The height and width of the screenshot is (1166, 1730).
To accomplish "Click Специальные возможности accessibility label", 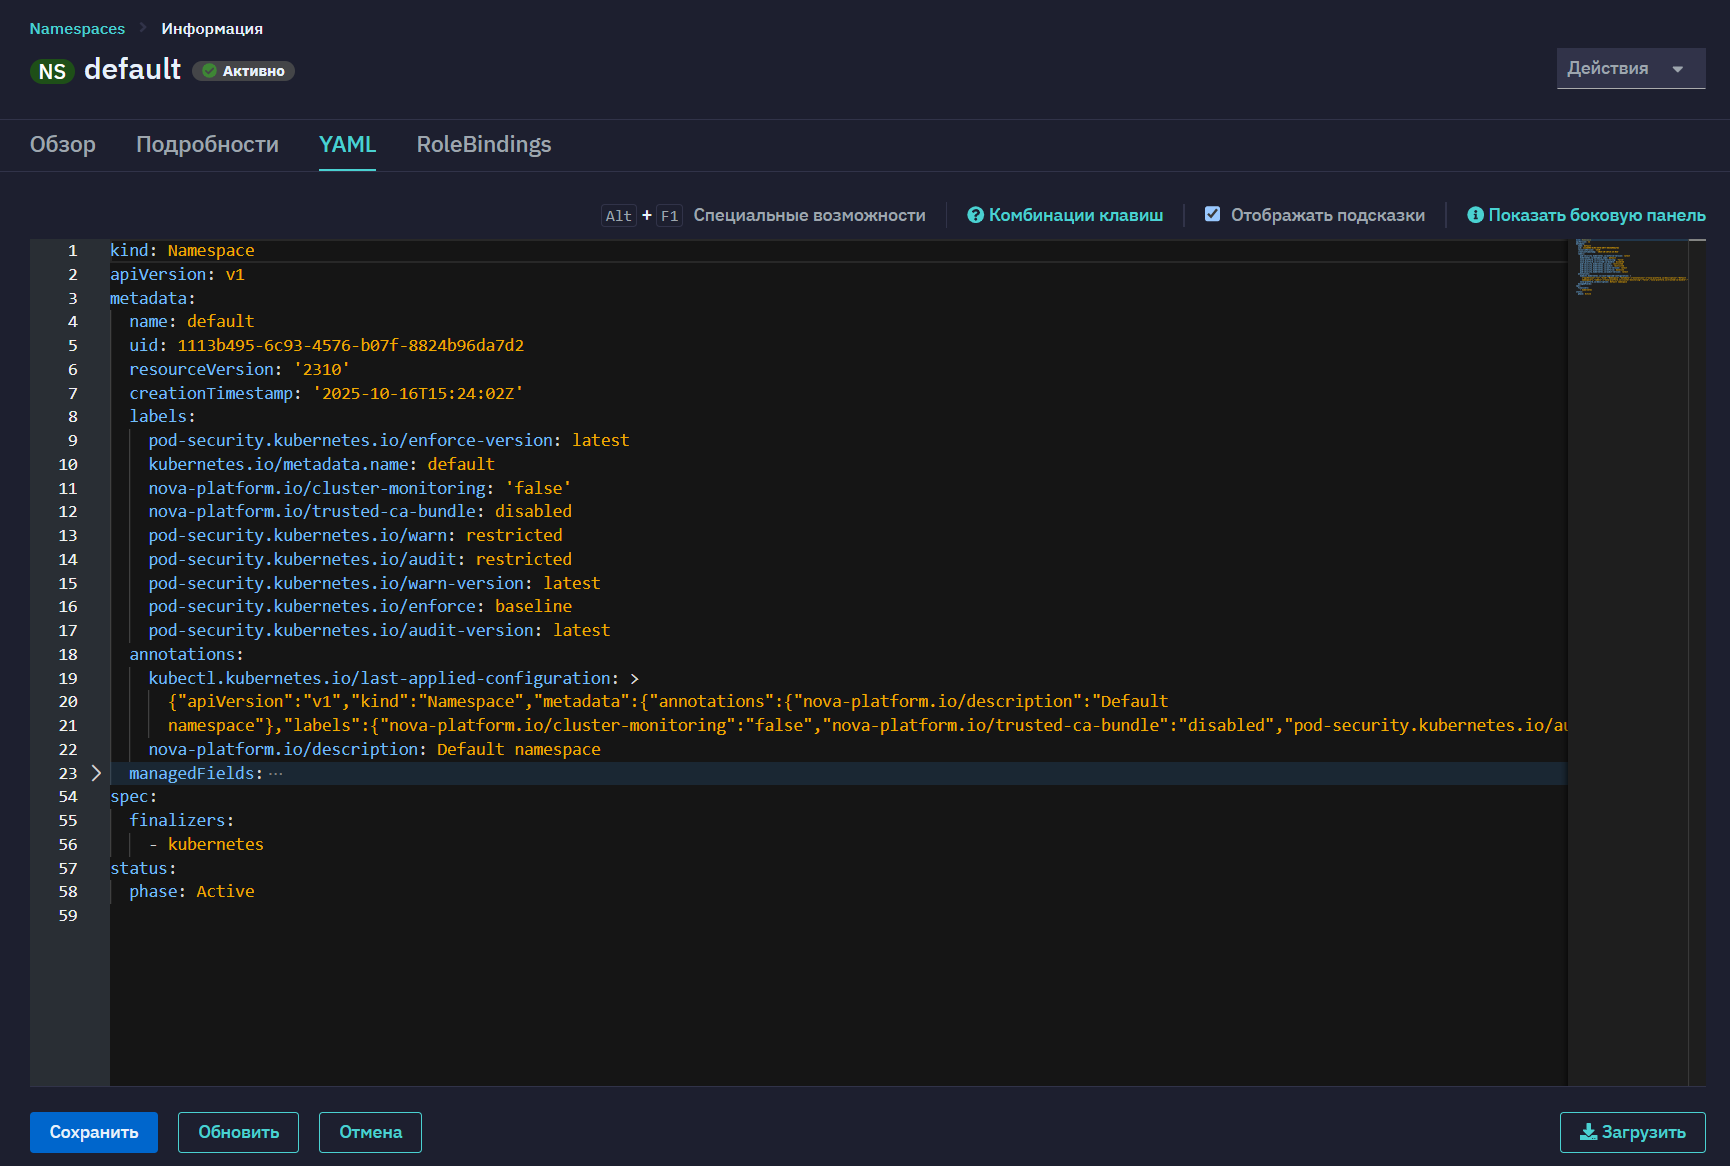I will click(810, 215).
